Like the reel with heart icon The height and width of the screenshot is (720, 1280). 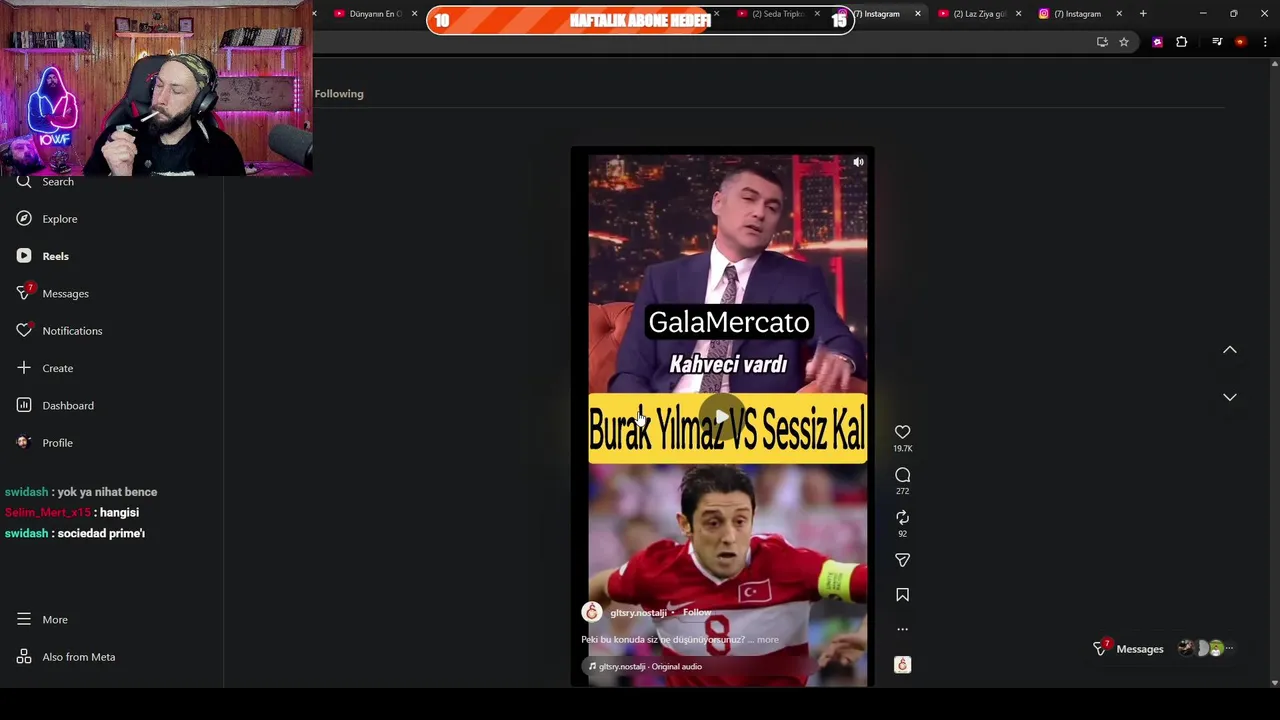pyautogui.click(x=902, y=432)
